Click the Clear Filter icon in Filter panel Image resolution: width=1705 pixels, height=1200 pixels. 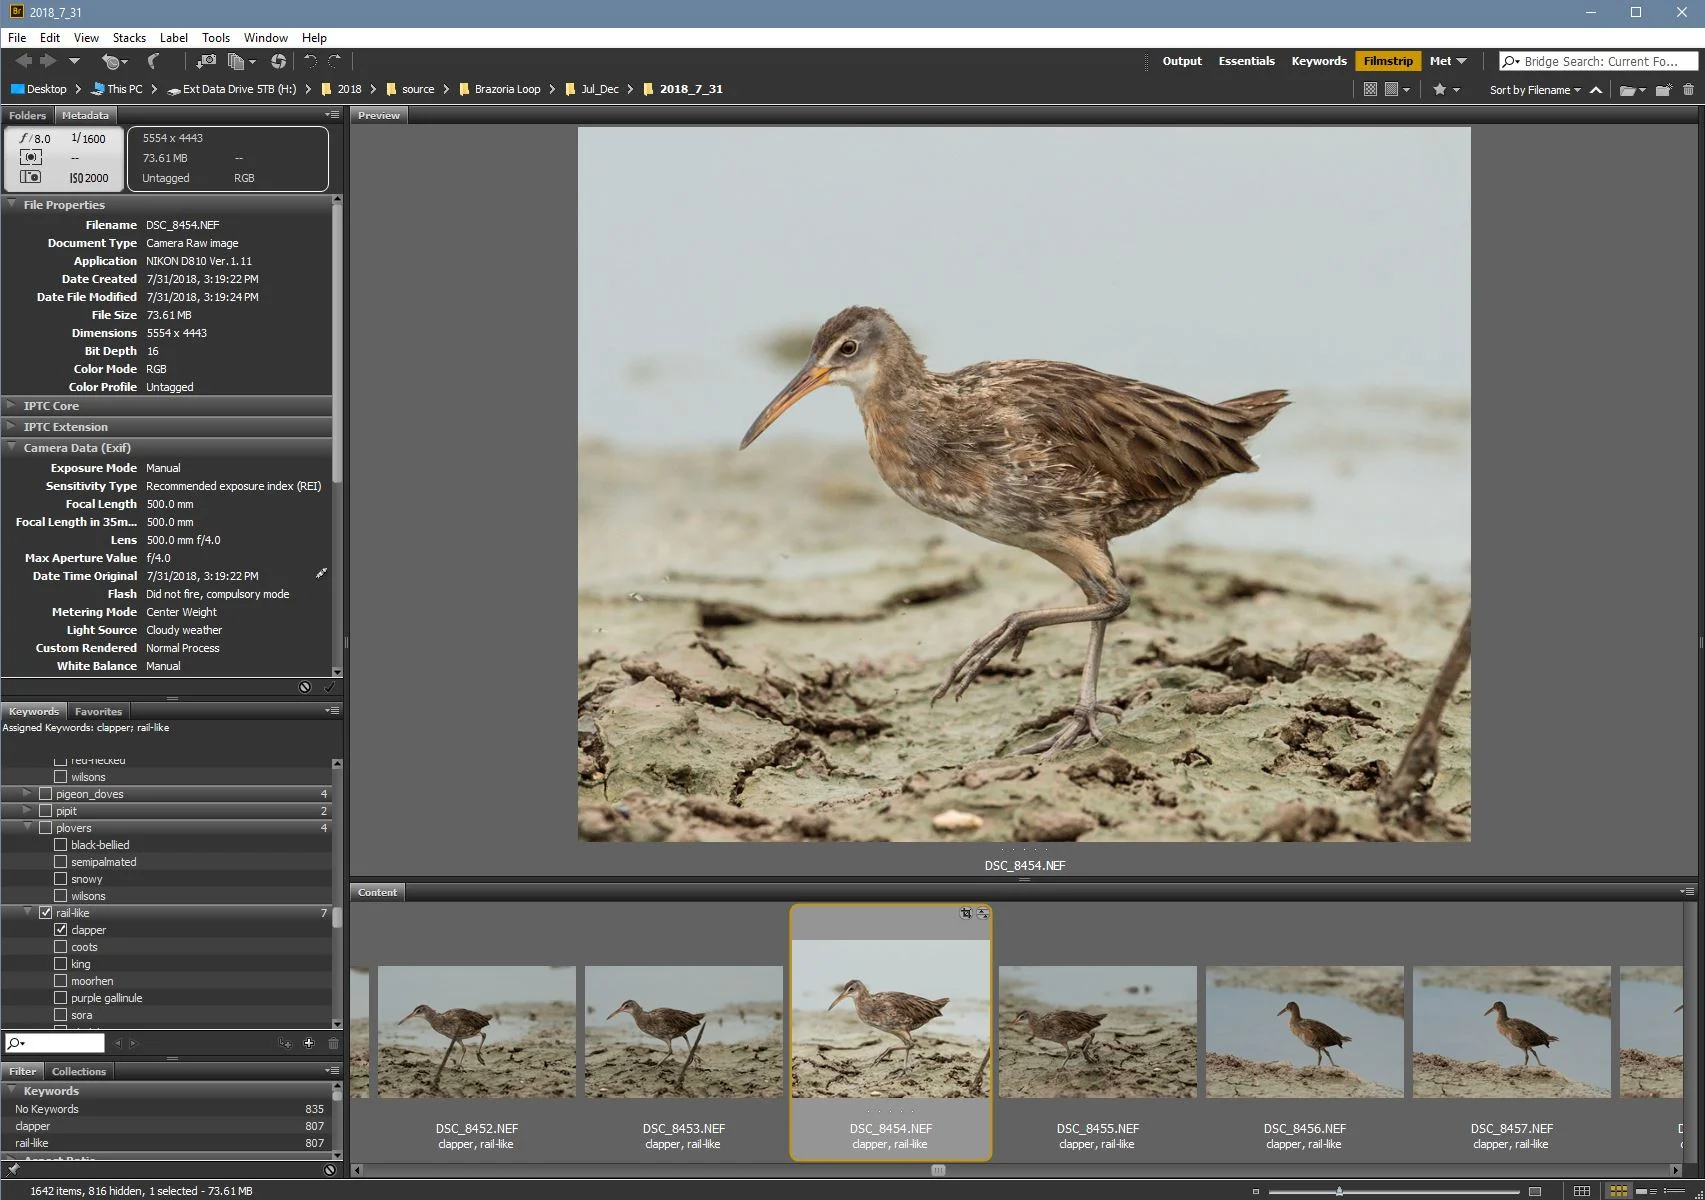330,1169
